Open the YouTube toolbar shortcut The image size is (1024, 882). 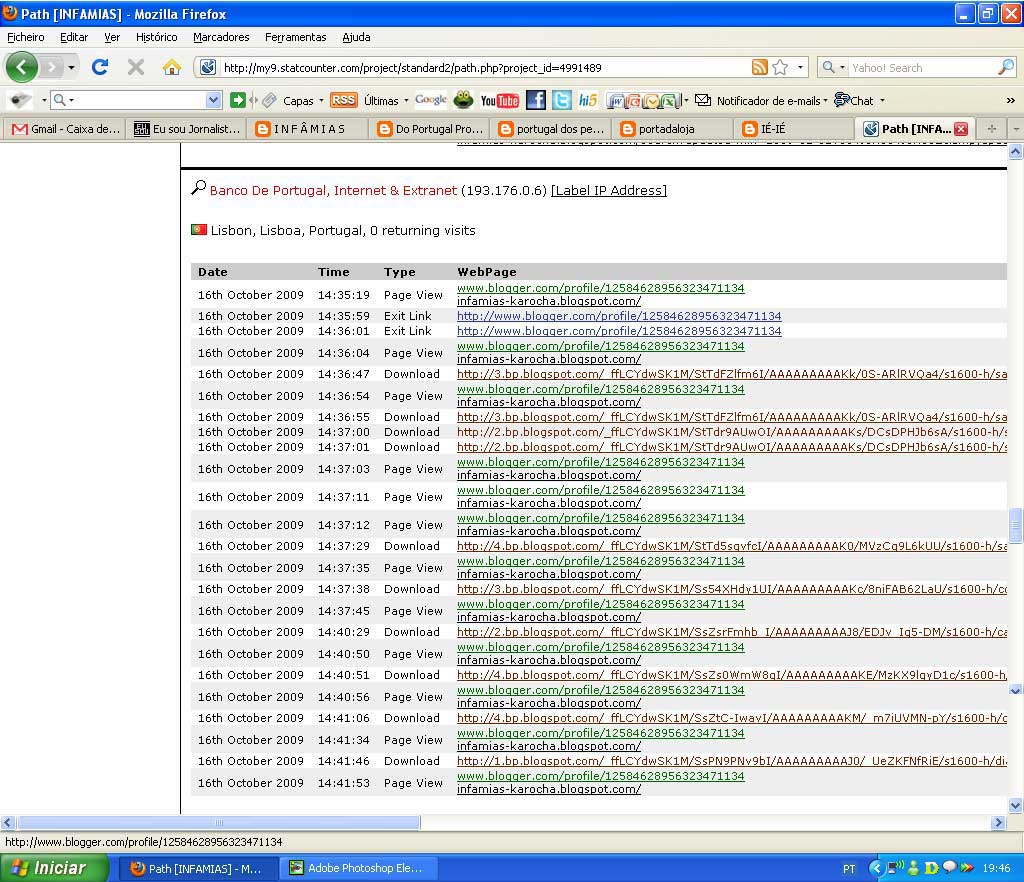pos(499,101)
